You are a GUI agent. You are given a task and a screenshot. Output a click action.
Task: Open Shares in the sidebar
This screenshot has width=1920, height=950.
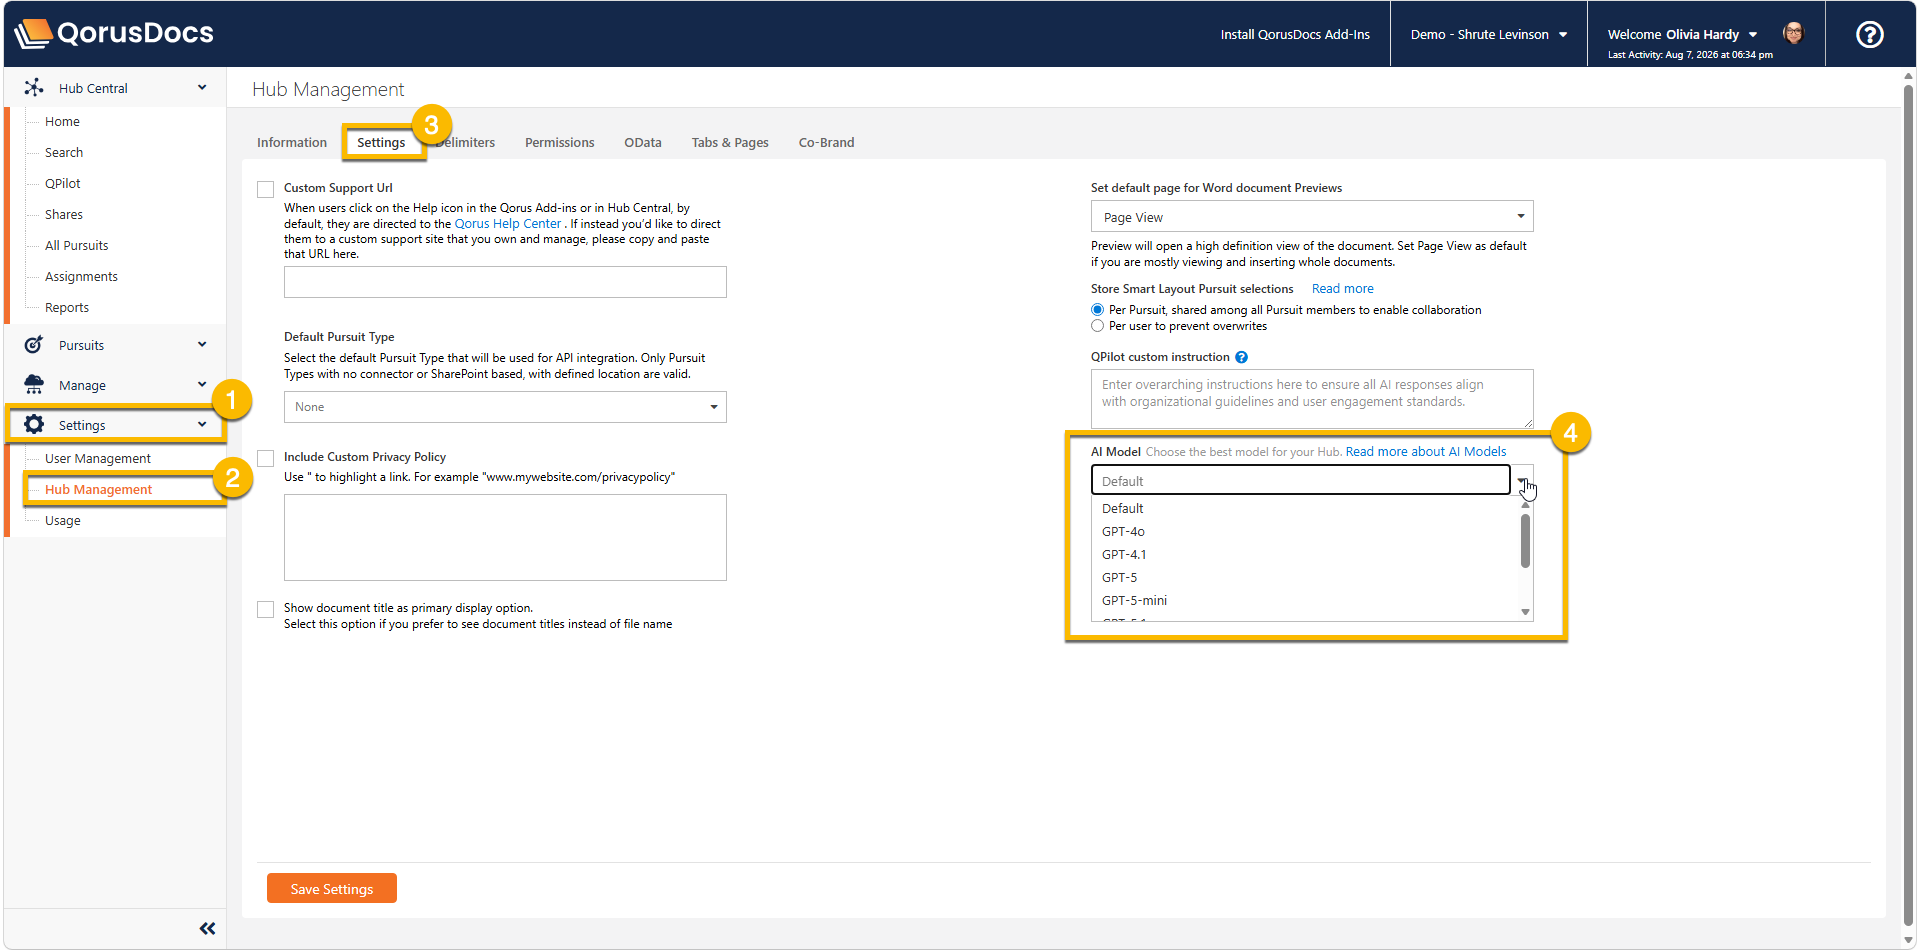point(64,214)
